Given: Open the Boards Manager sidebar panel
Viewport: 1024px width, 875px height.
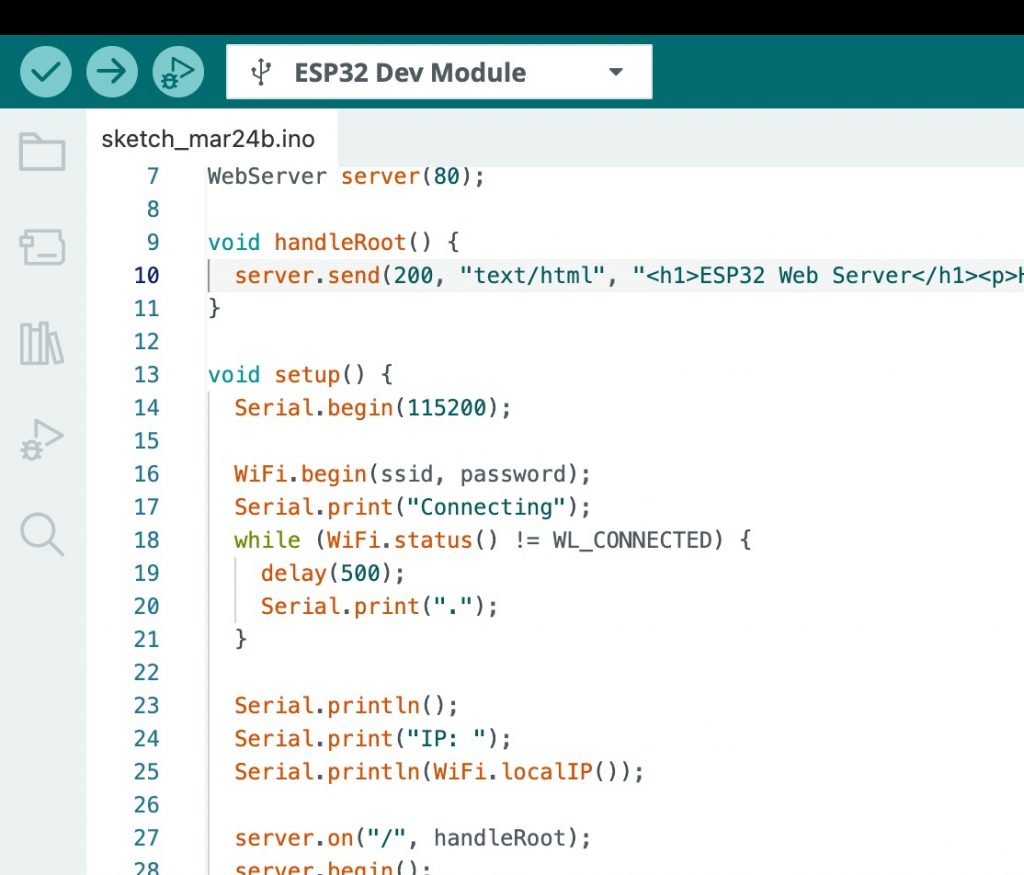Looking at the screenshot, I should [x=42, y=247].
